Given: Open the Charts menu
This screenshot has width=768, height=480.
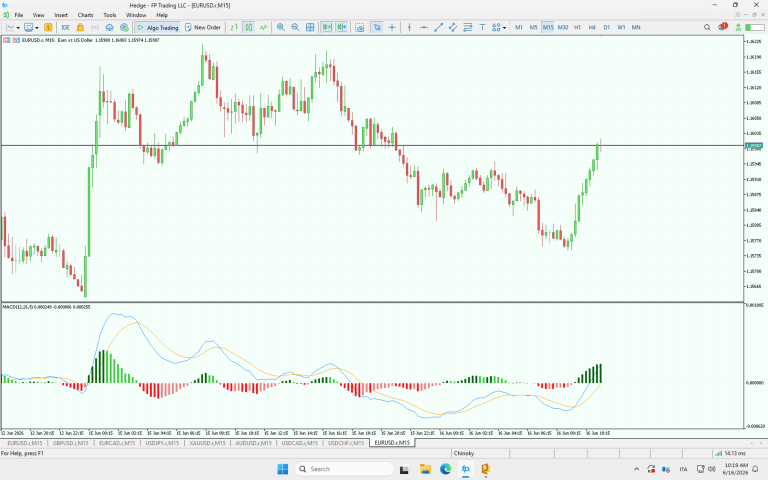Looking at the screenshot, I should point(85,15).
